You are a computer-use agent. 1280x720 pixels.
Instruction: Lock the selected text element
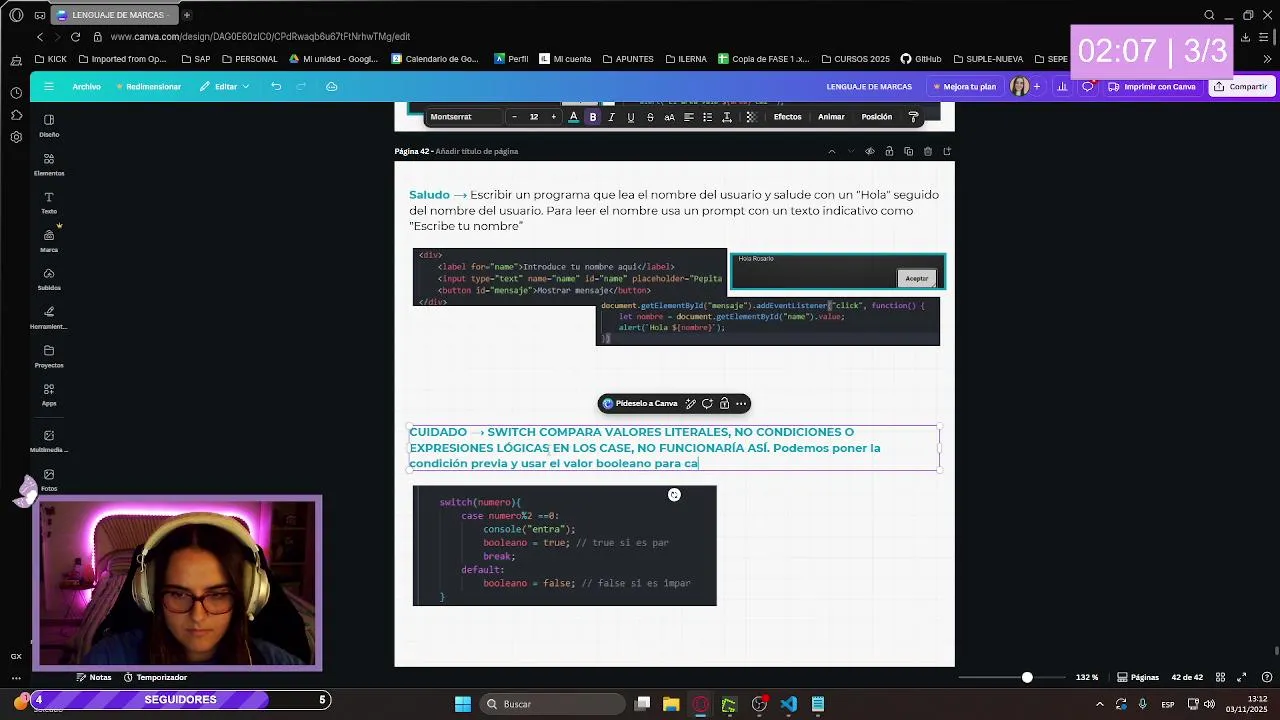pos(724,404)
